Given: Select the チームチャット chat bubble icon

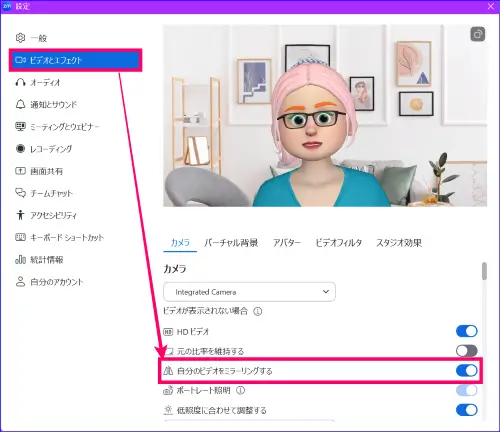Looking at the screenshot, I should (x=20, y=193).
